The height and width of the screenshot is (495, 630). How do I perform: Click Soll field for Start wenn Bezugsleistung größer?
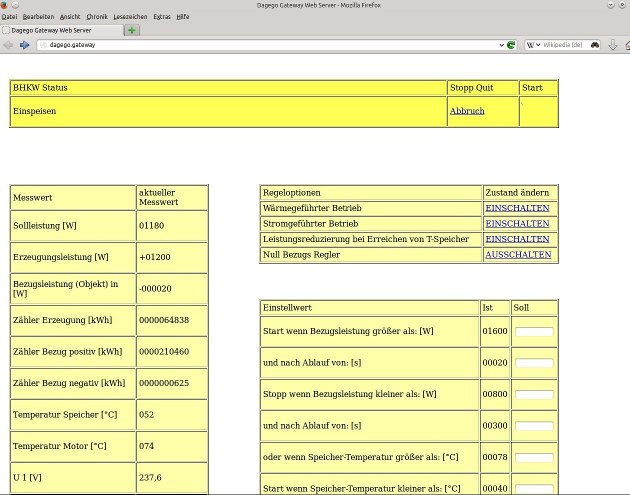click(x=533, y=332)
